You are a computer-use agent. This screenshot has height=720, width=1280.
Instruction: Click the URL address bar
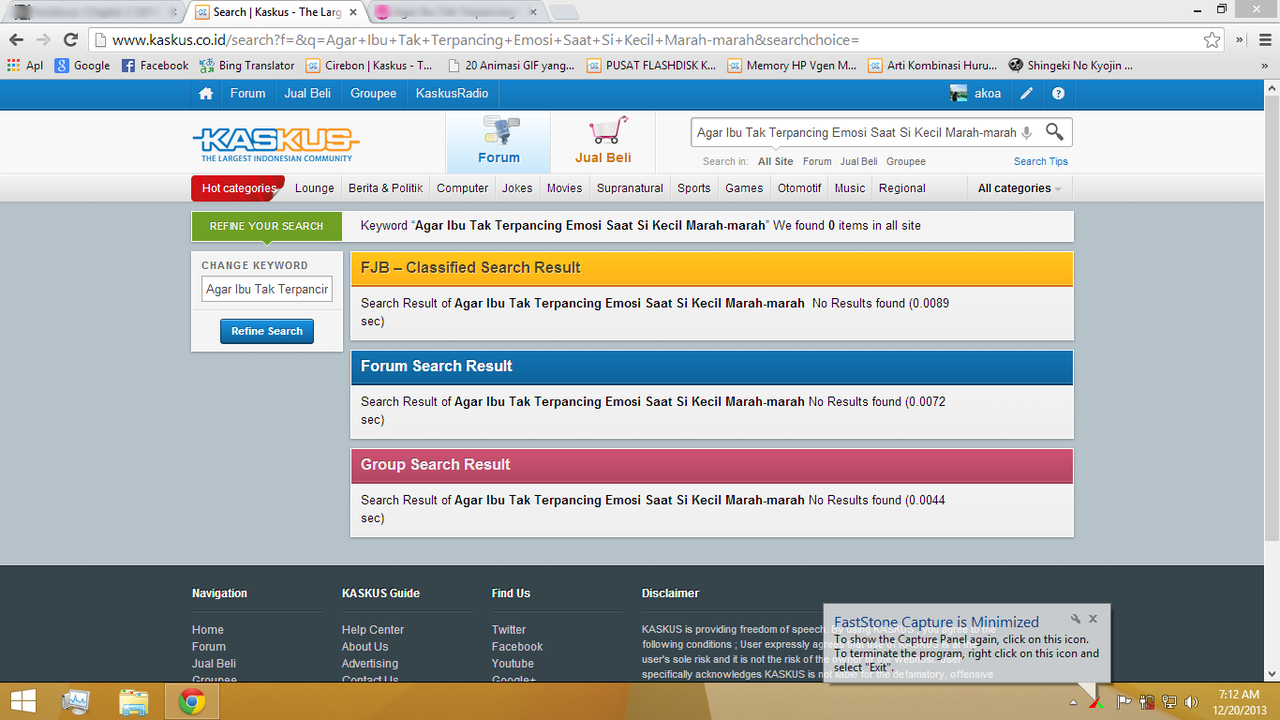(x=650, y=40)
